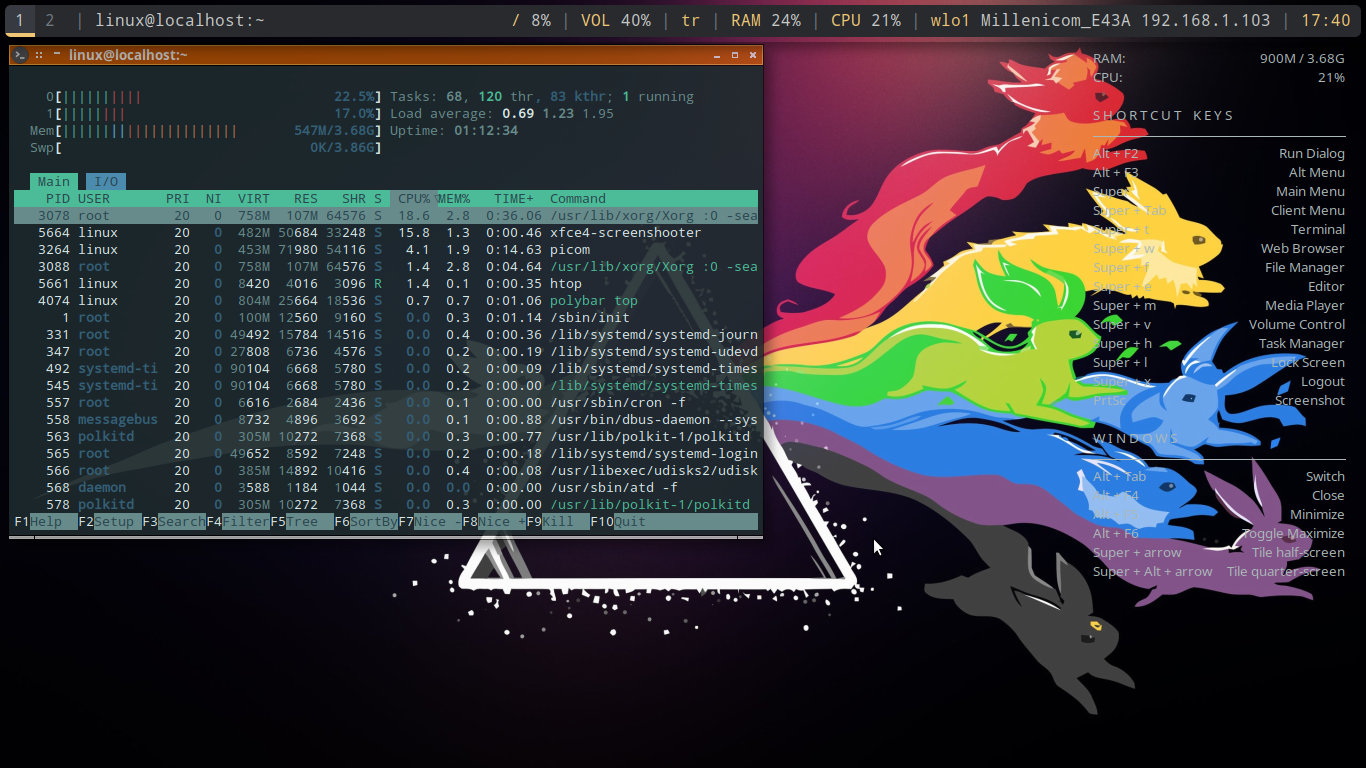Minimize the linux@localhost terminal window
This screenshot has width=1366, height=768.
click(x=716, y=55)
